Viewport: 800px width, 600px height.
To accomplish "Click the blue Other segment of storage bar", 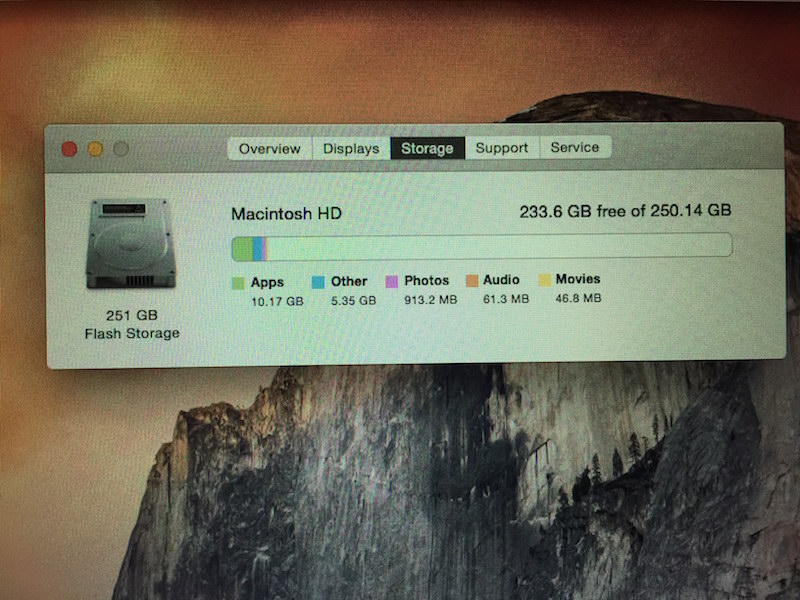I will coord(258,249).
